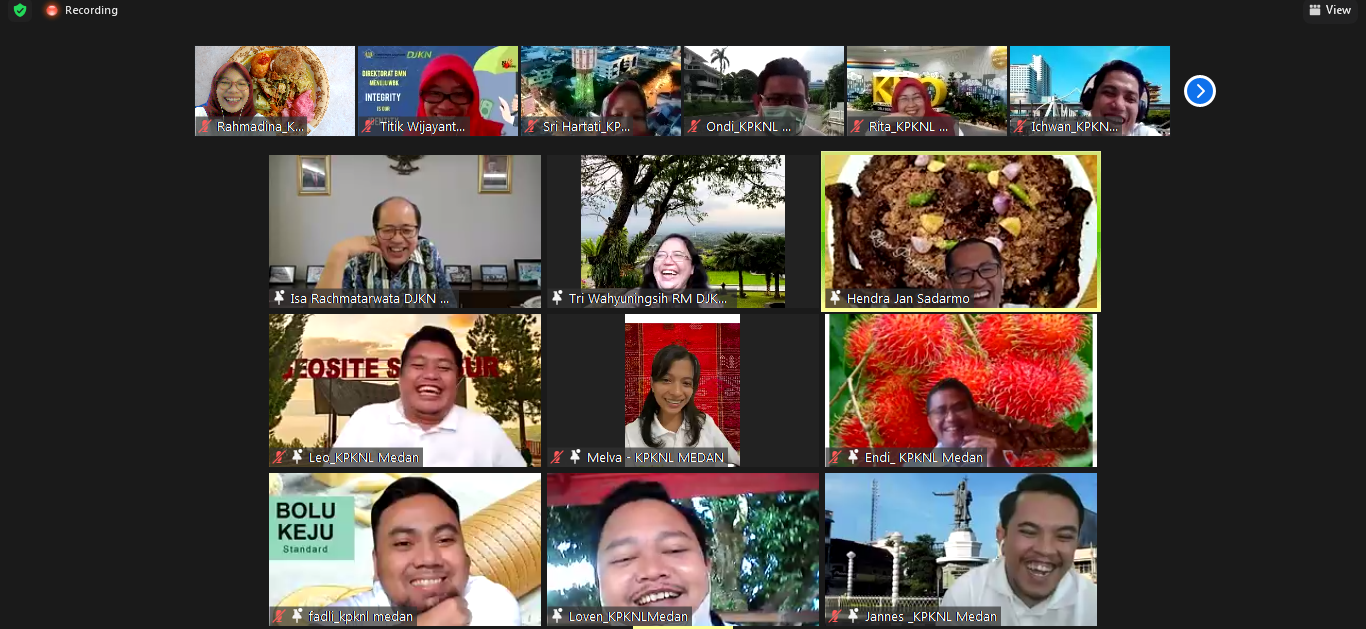Click muted microphone icon on Leo_KPKNL Medan

280,457
